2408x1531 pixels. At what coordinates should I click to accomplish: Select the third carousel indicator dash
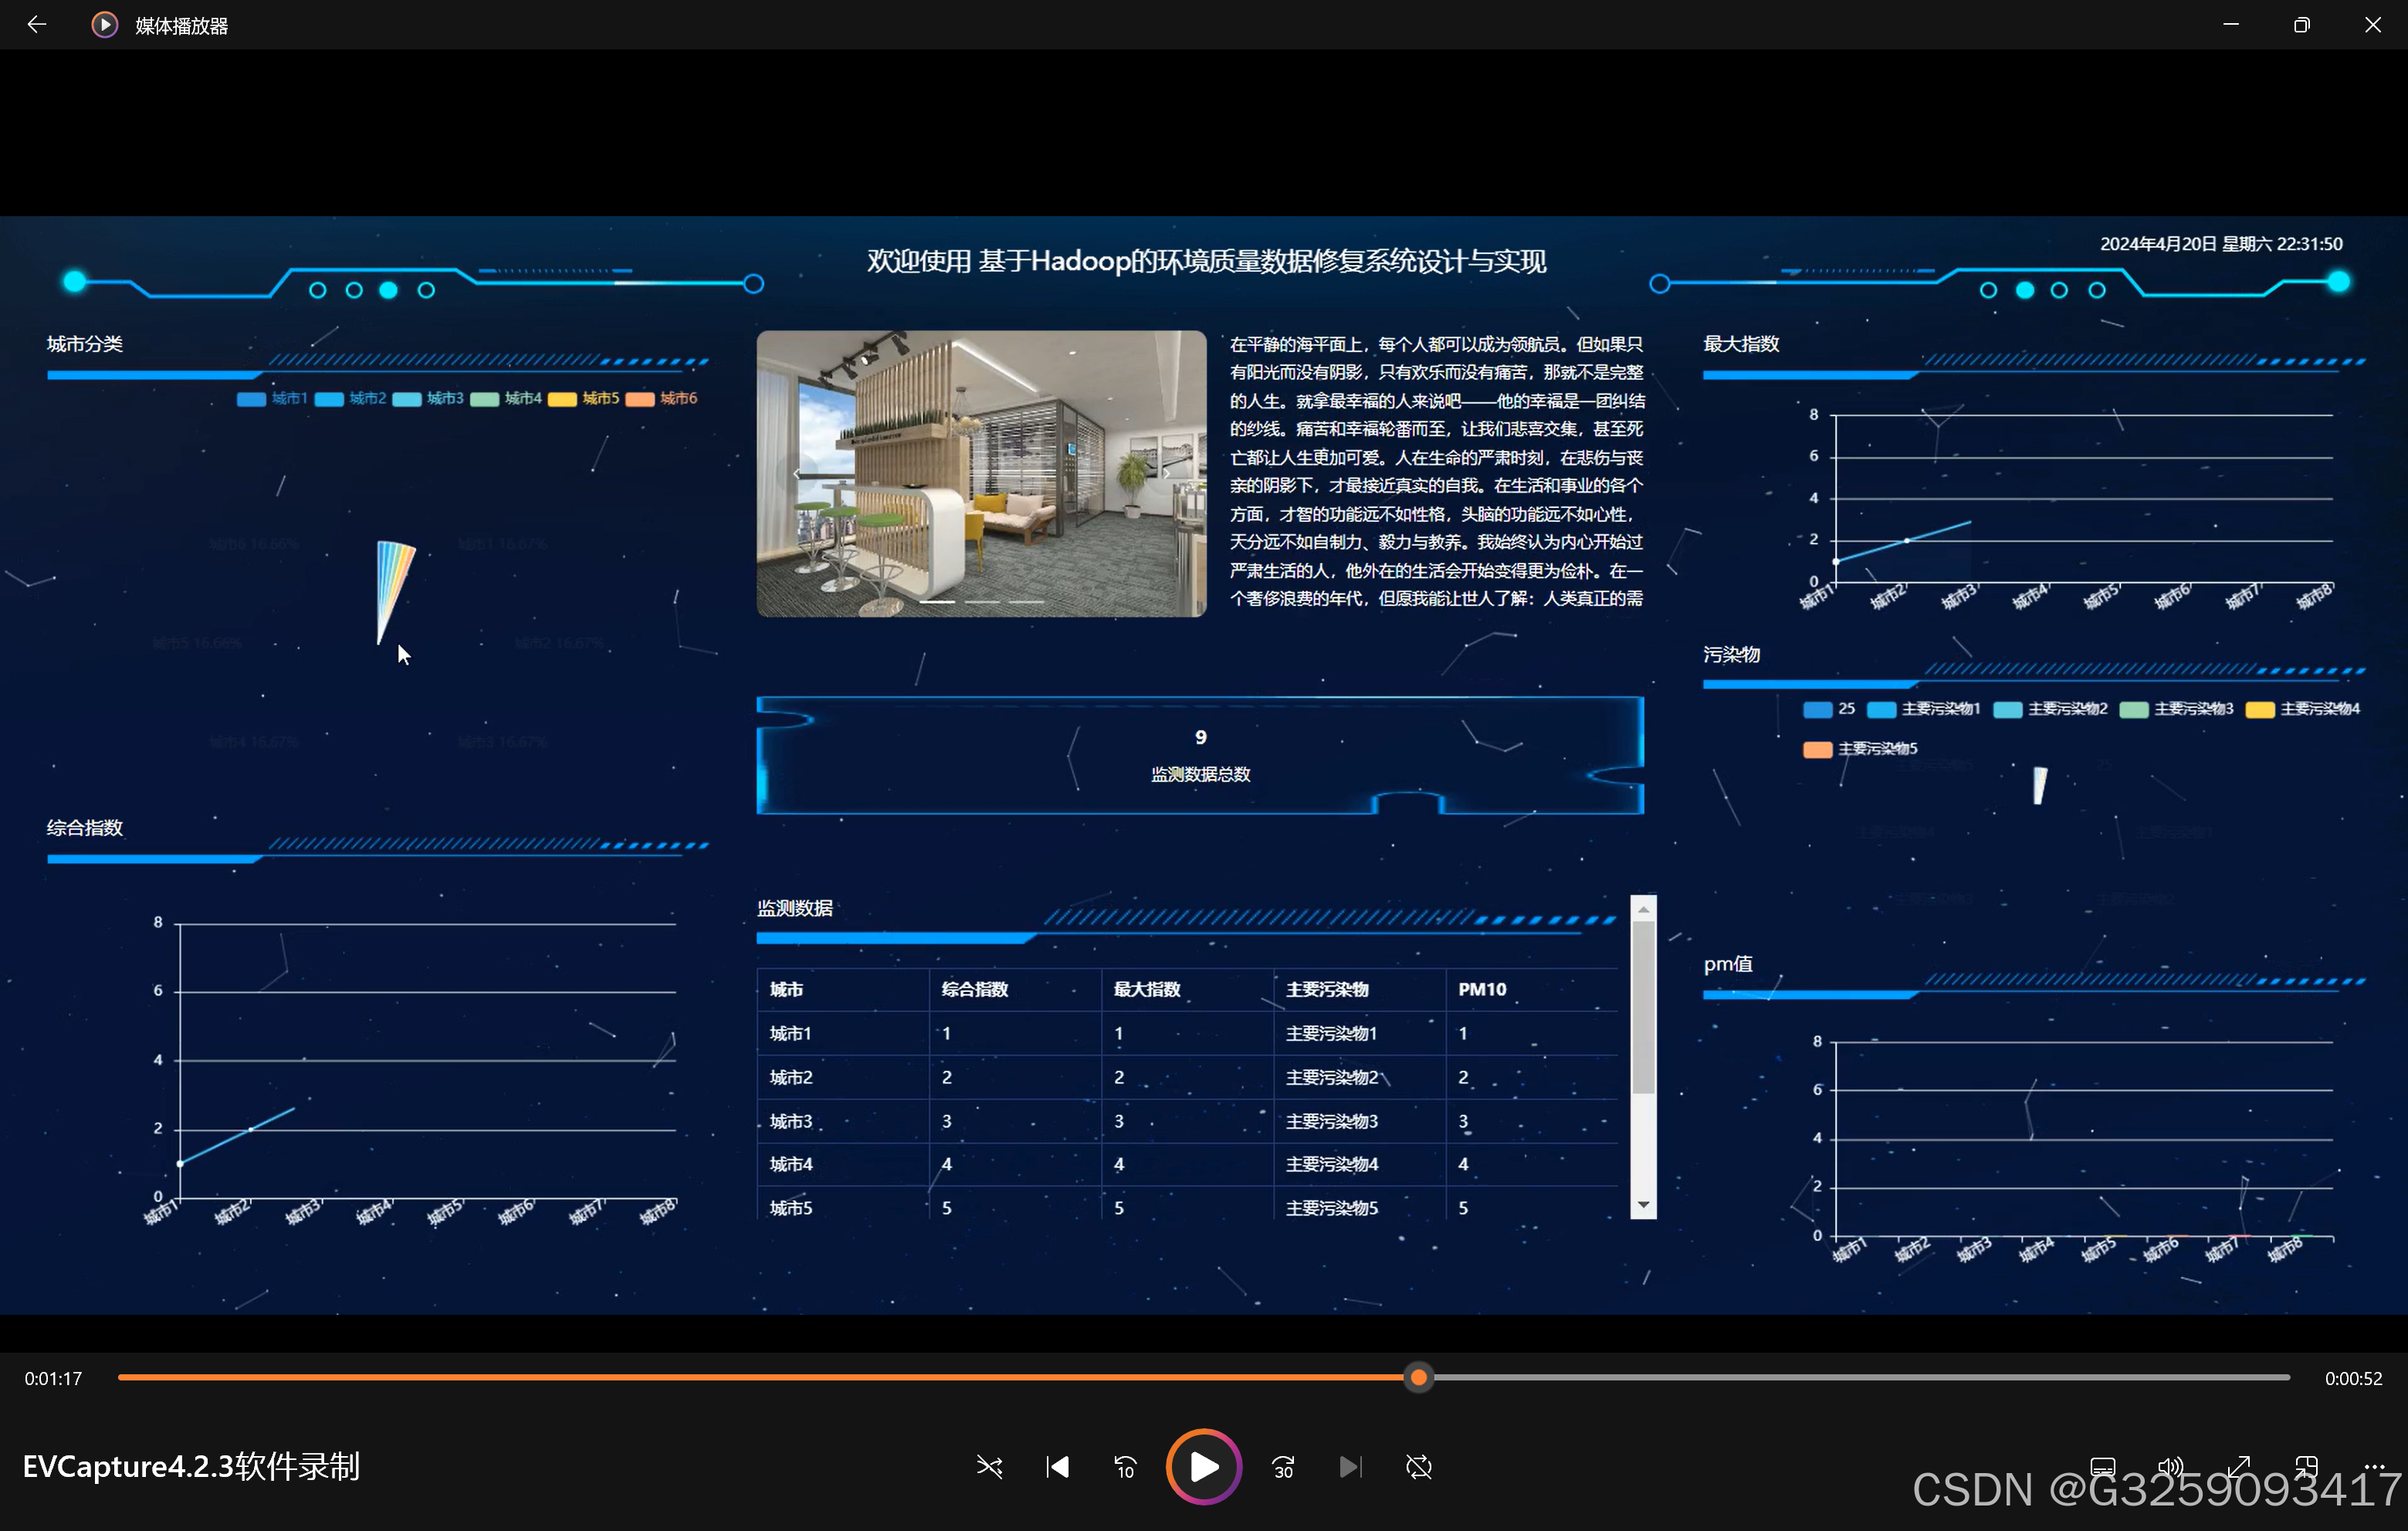coord(1027,602)
